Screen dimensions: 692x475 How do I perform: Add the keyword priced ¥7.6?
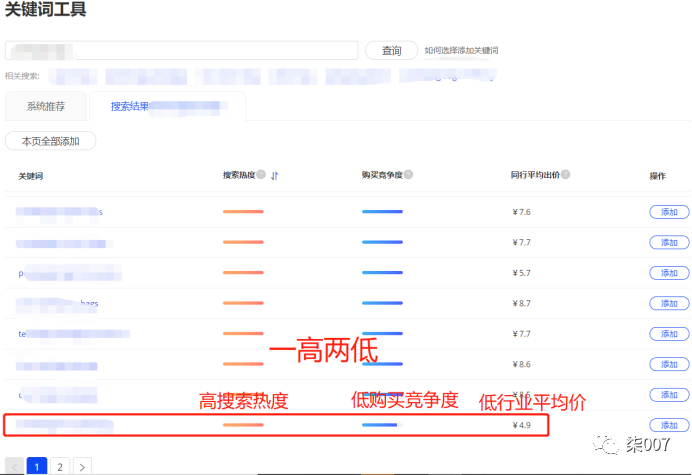click(669, 212)
